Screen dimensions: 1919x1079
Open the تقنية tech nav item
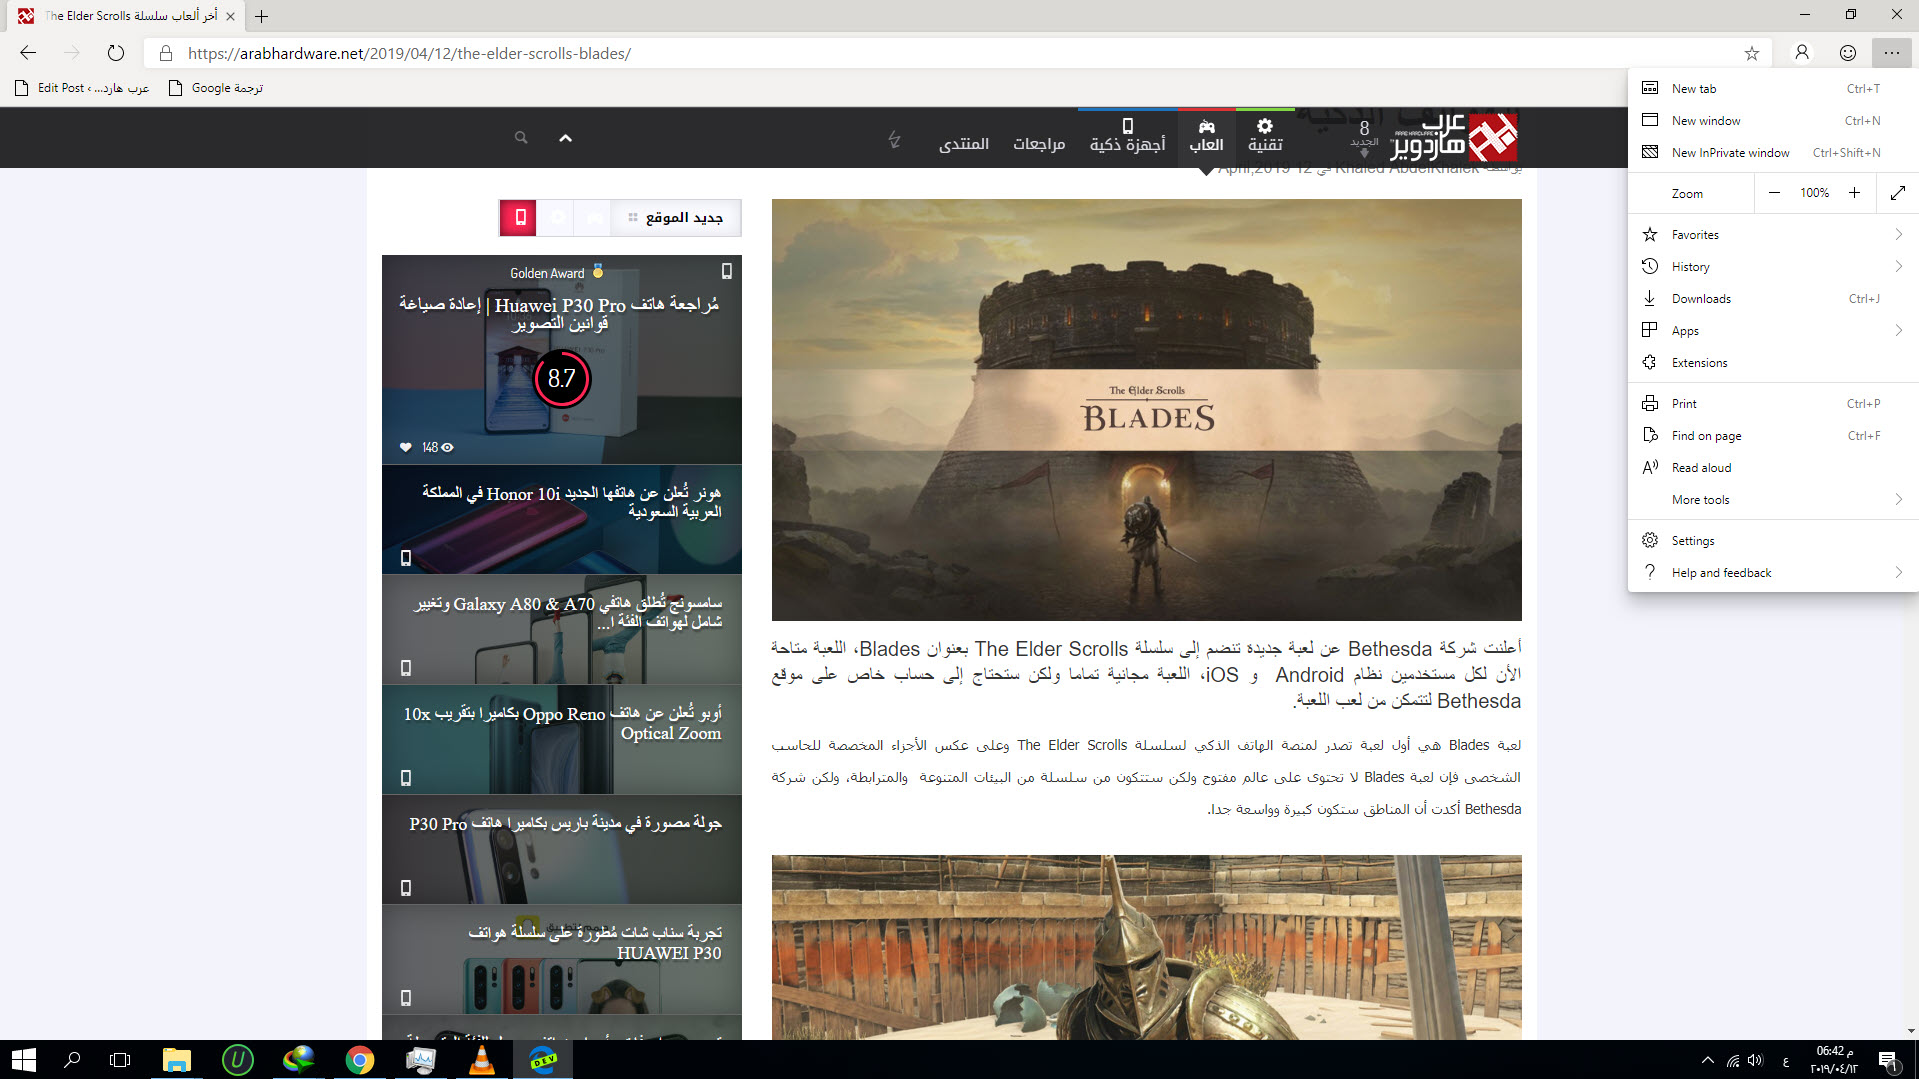click(x=1265, y=137)
